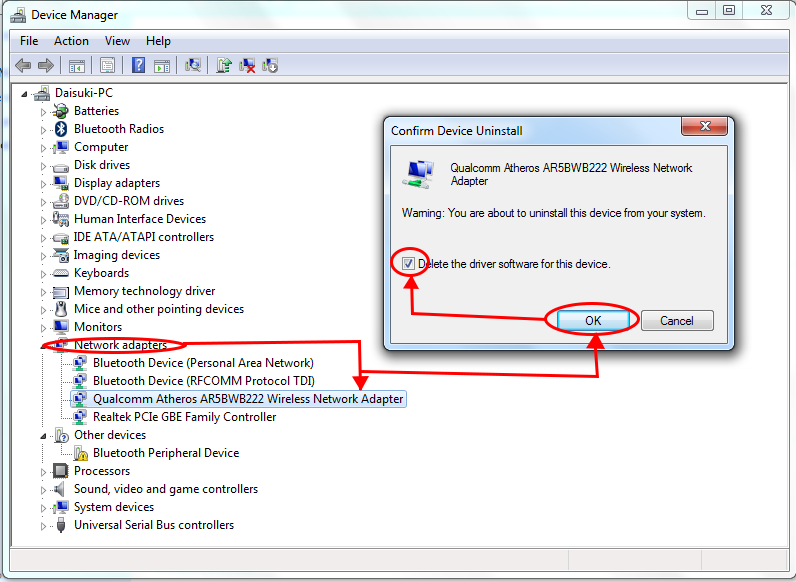This screenshot has width=796, height=582.
Task: Select Bluetooth Device (Personal Area Network)
Action: tap(203, 363)
